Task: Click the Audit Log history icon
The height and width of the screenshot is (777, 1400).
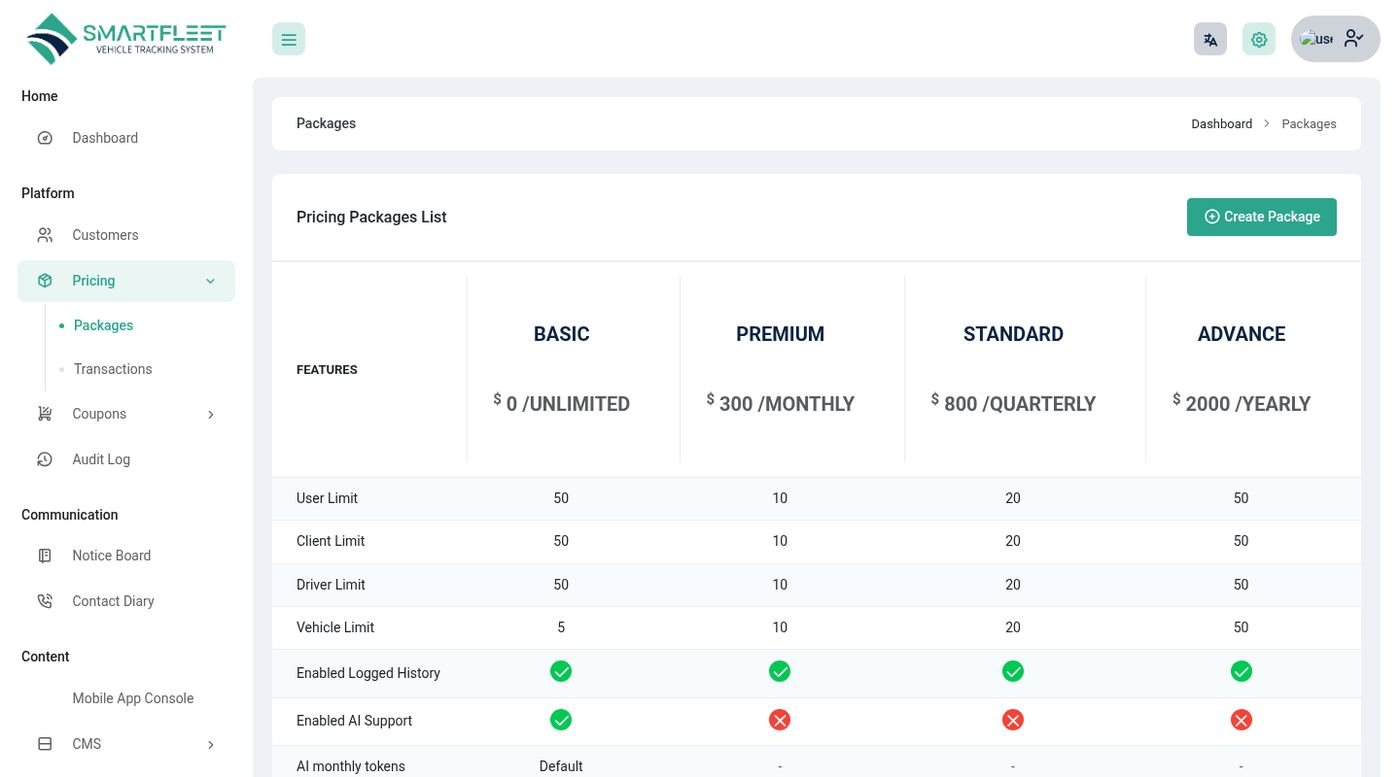Action: 45,459
